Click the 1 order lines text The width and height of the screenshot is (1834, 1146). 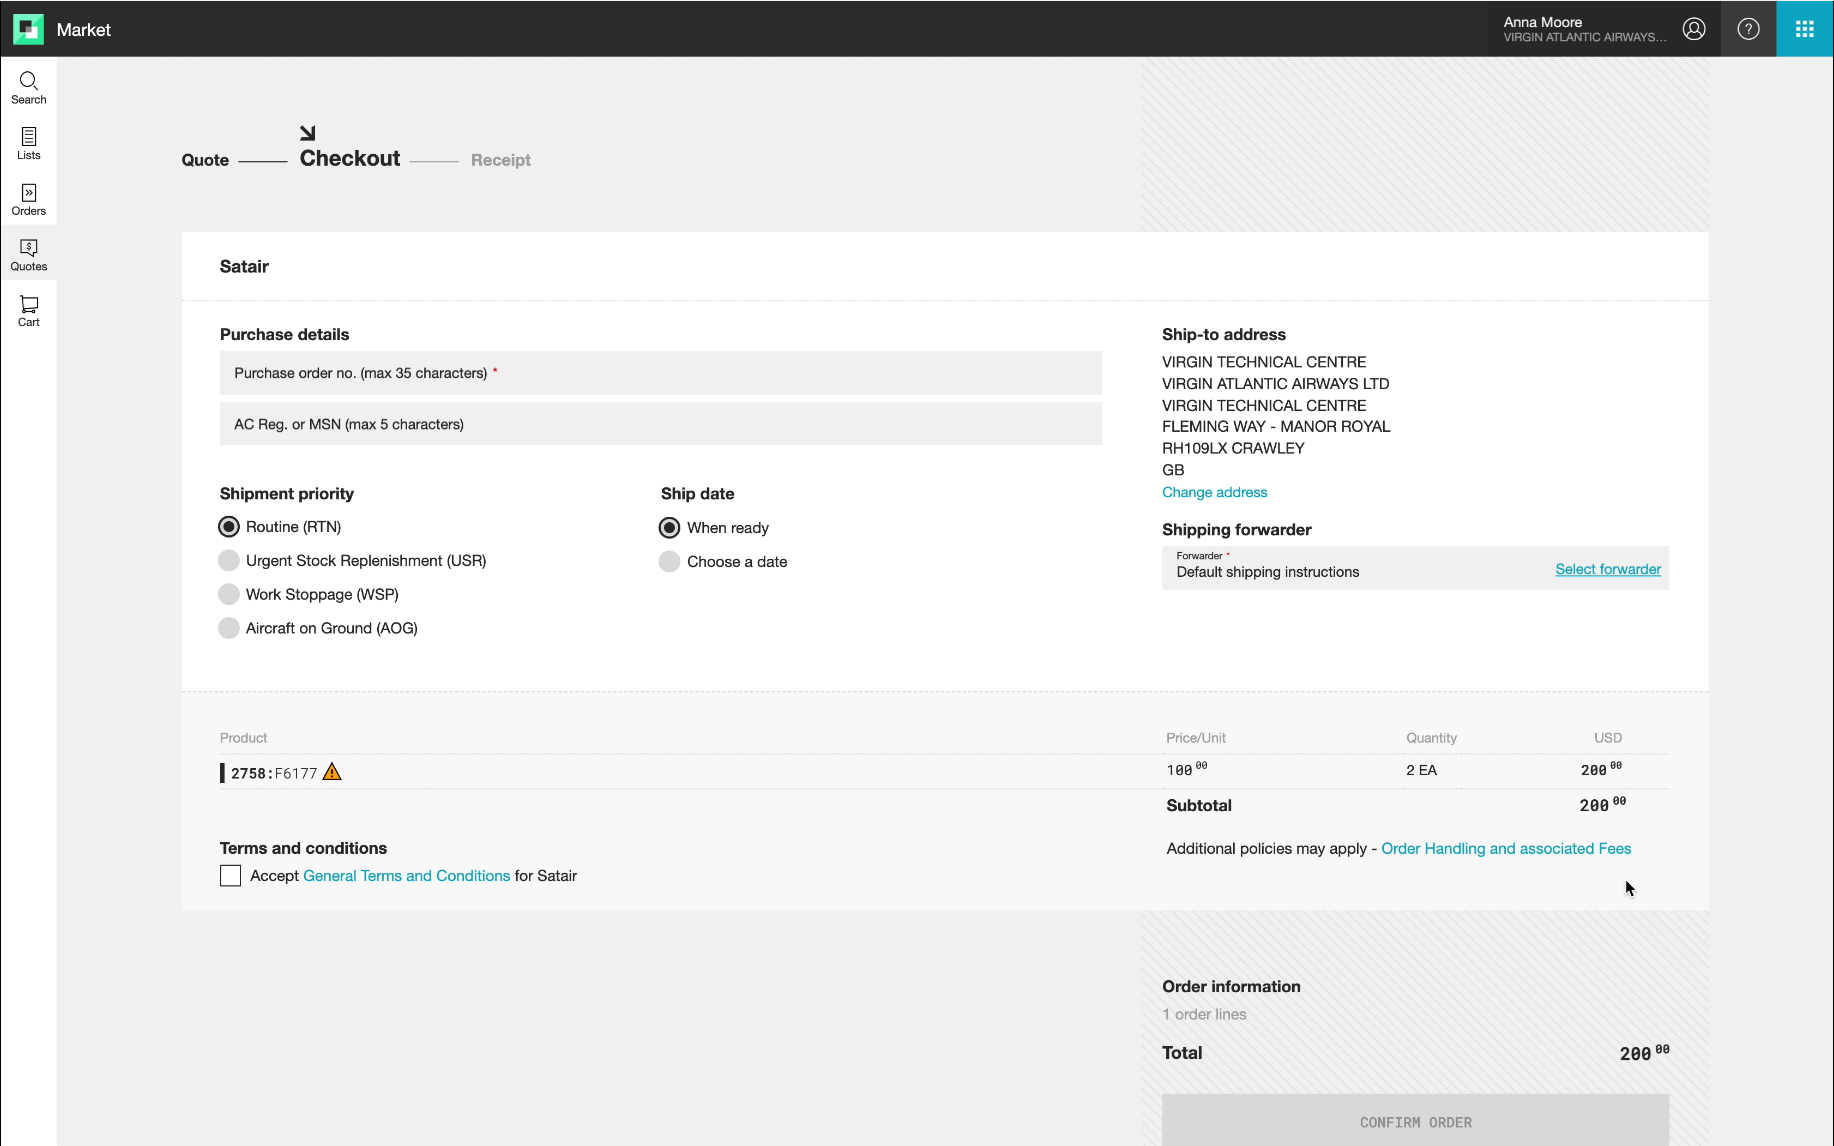pos(1204,1014)
